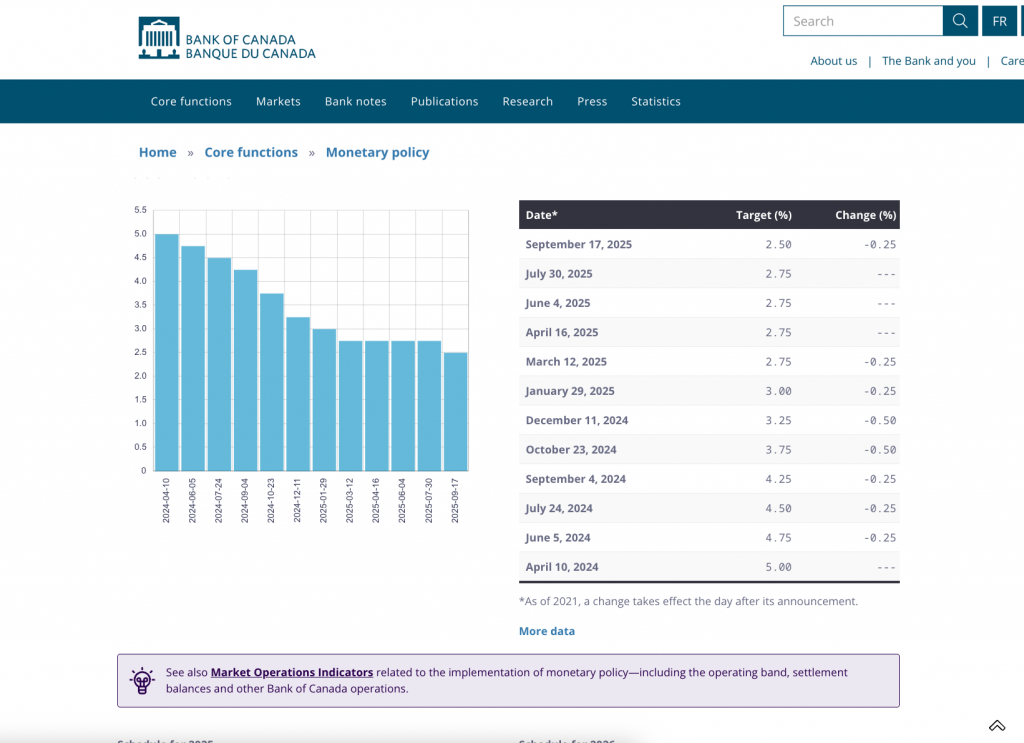Type in the Search input field
Image resolution: width=1024 pixels, height=743 pixels.
pyautogui.click(x=863, y=21)
